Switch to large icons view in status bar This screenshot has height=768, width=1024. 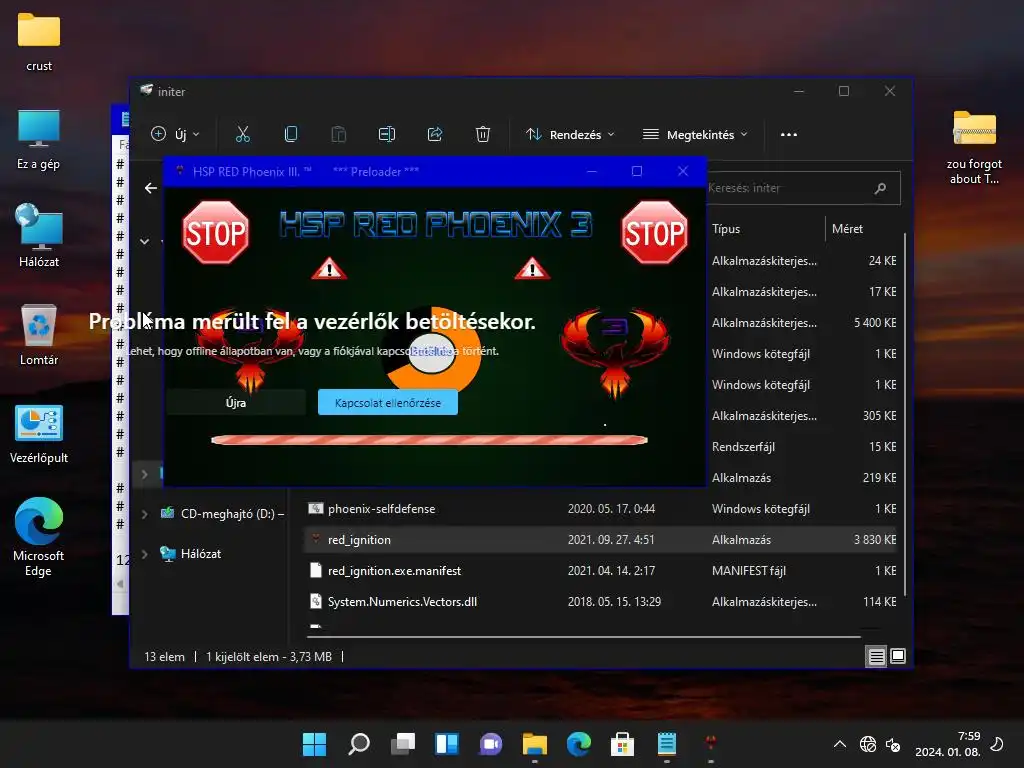point(898,656)
